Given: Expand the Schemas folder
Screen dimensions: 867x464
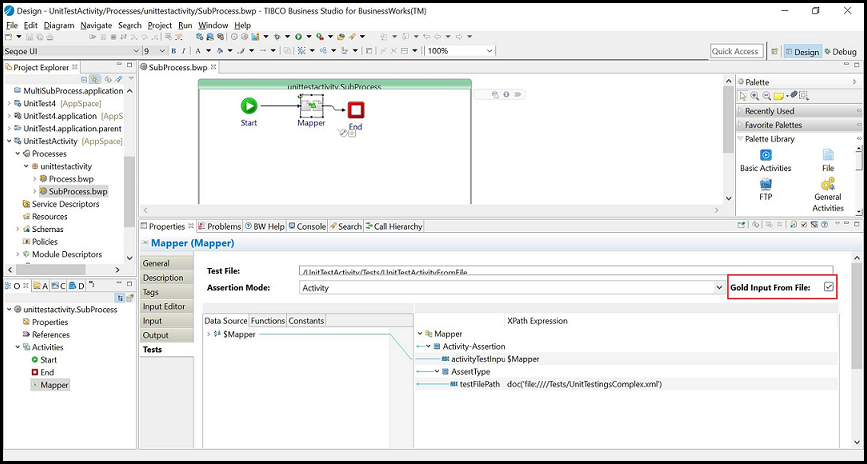Looking at the screenshot, I should tap(18, 229).
